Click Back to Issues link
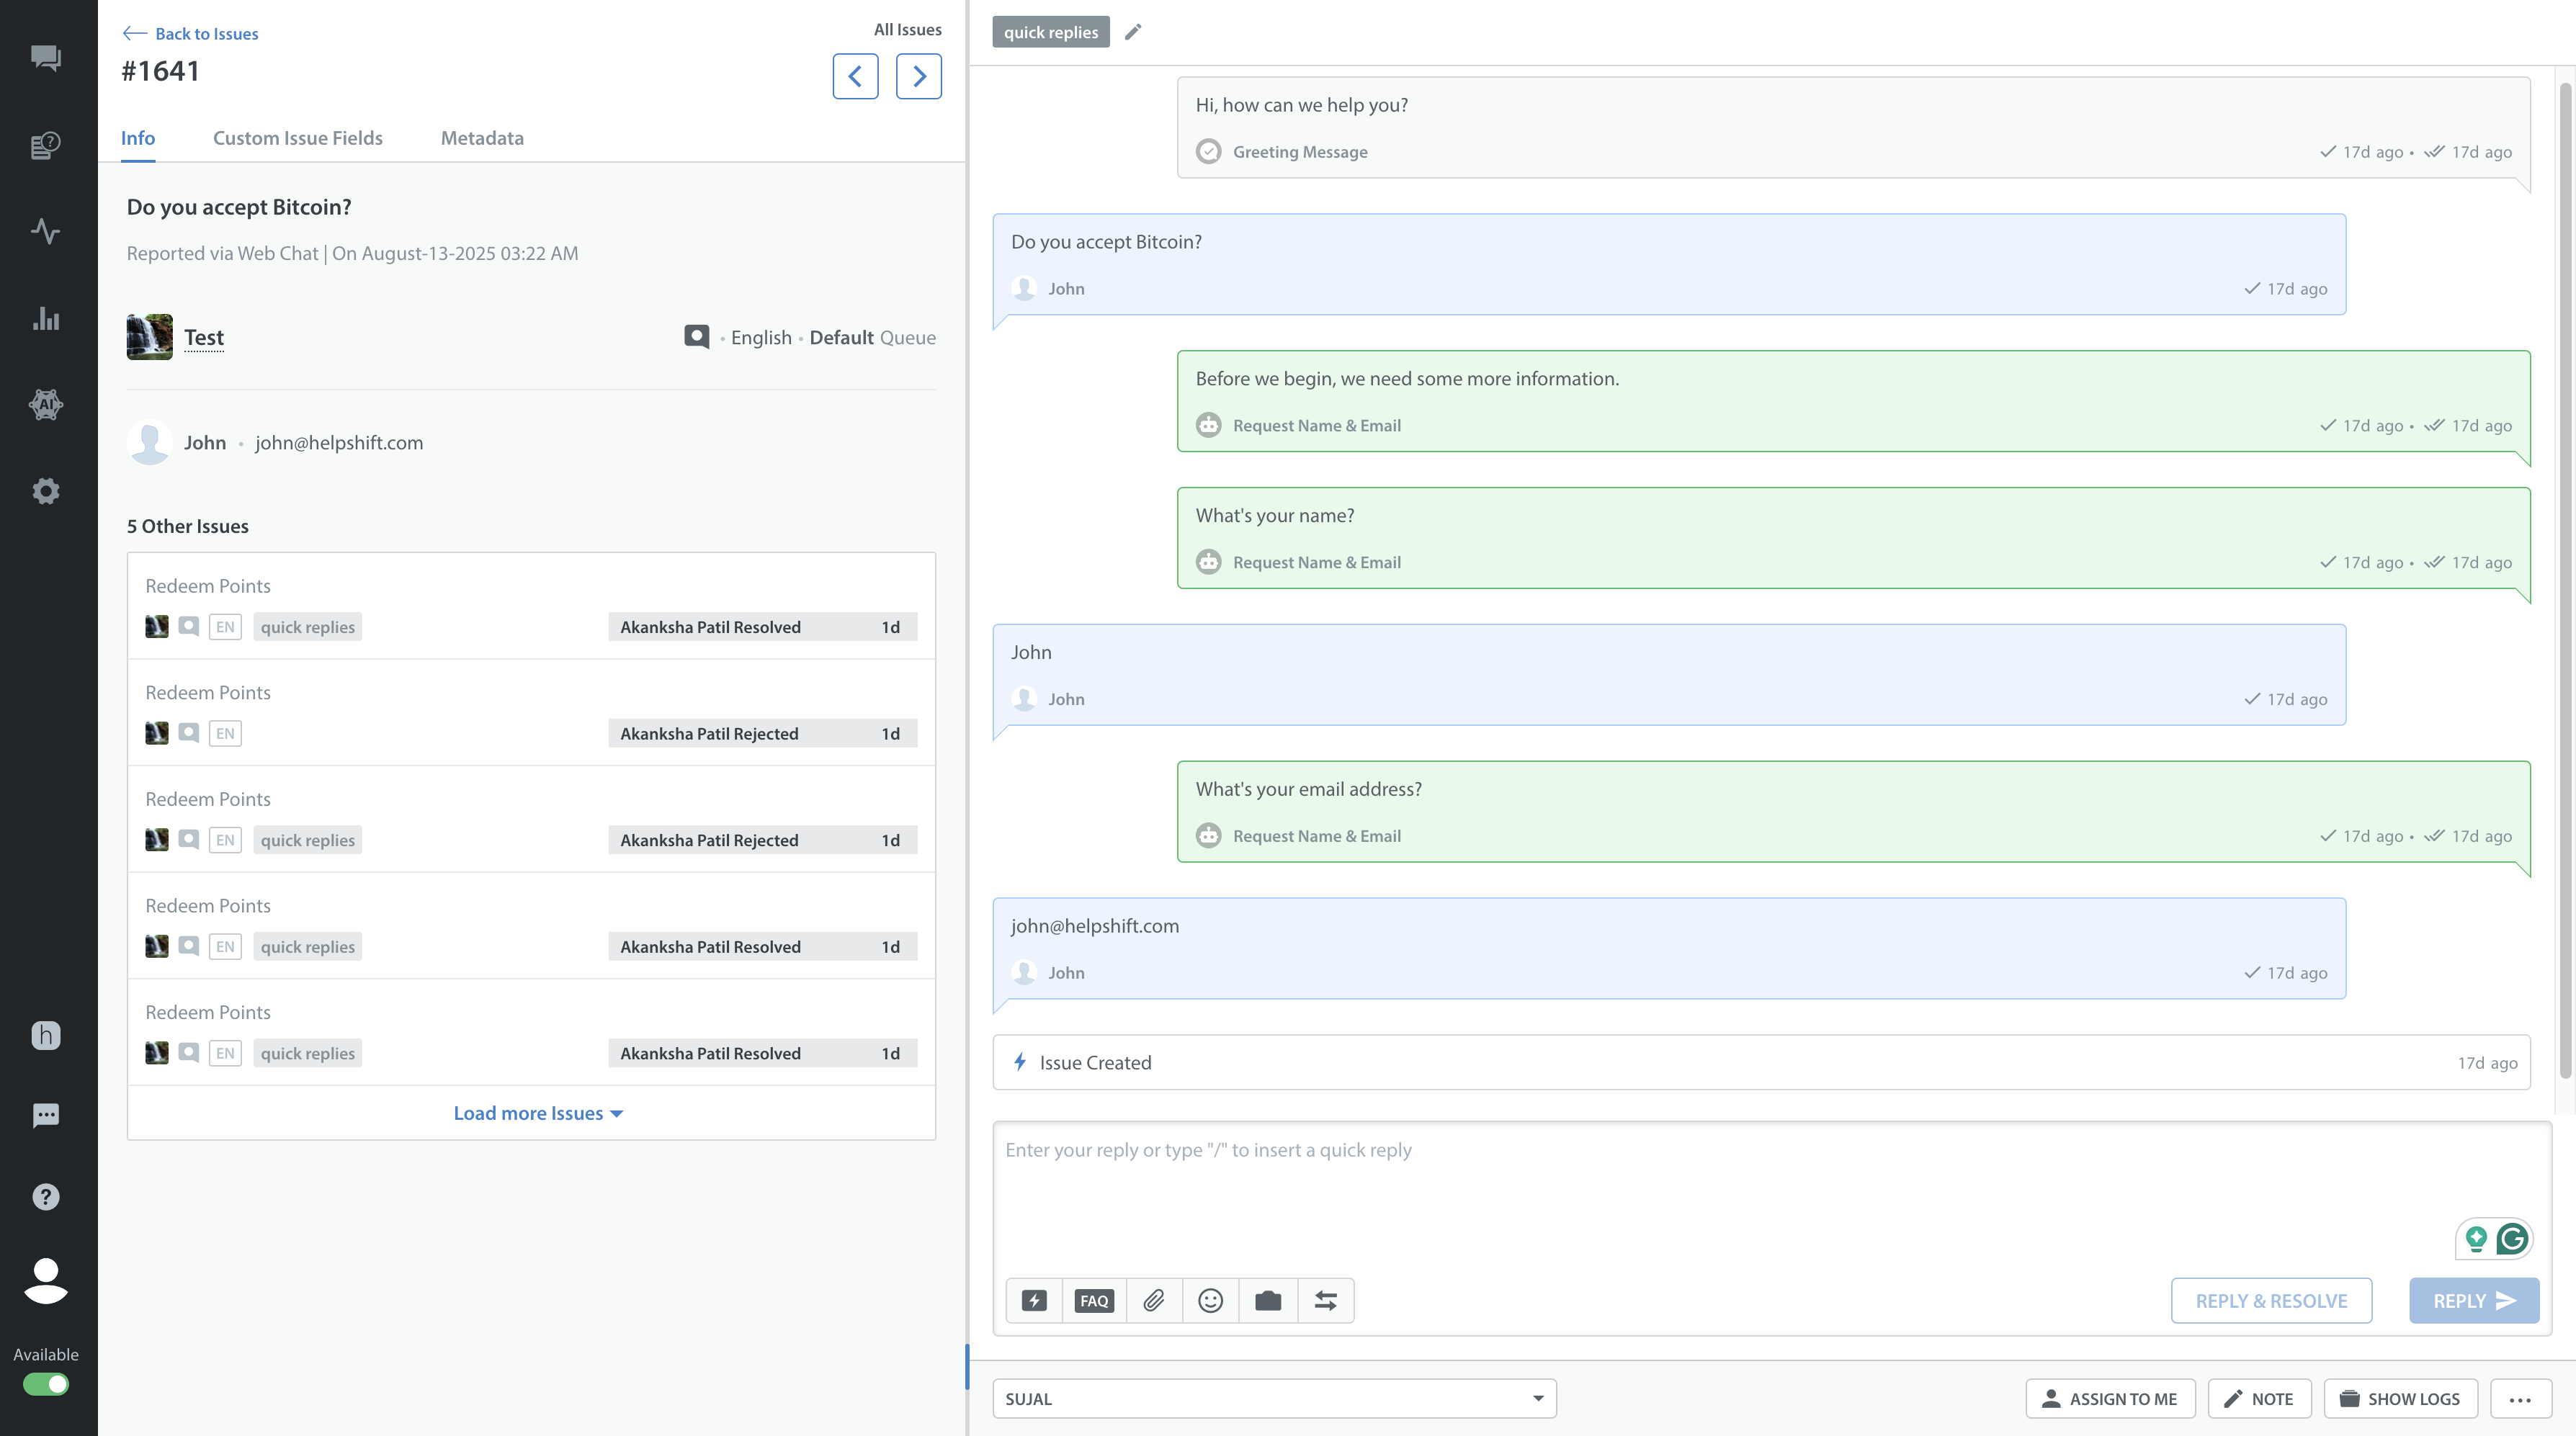Screen dimensions: 2576x1436 point(190,33)
